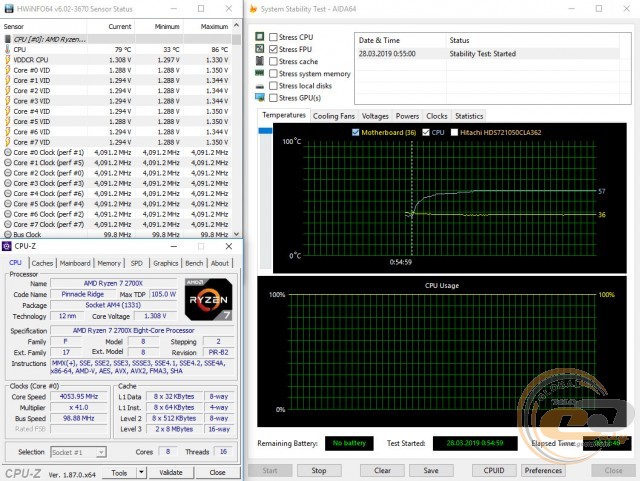Click the CPU-Z window title icon
The width and height of the screenshot is (640, 481).
7,246
